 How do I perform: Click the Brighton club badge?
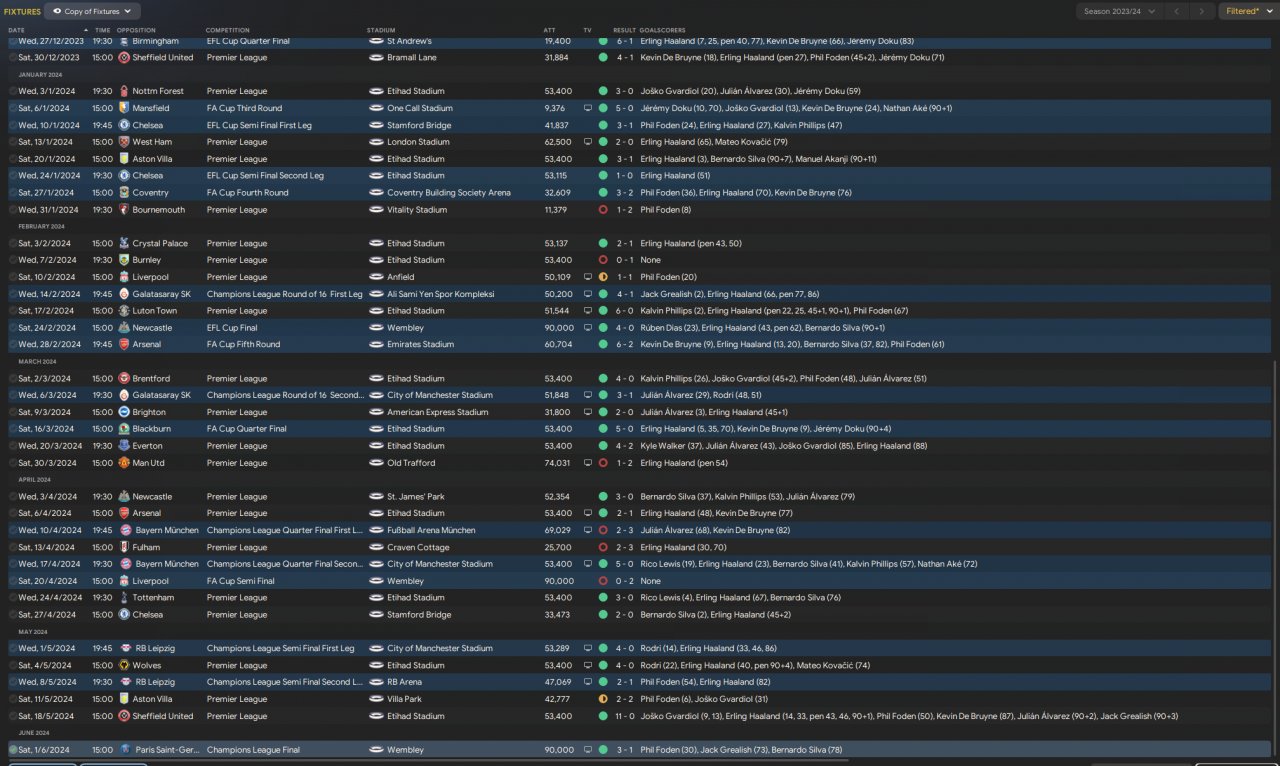(124, 412)
